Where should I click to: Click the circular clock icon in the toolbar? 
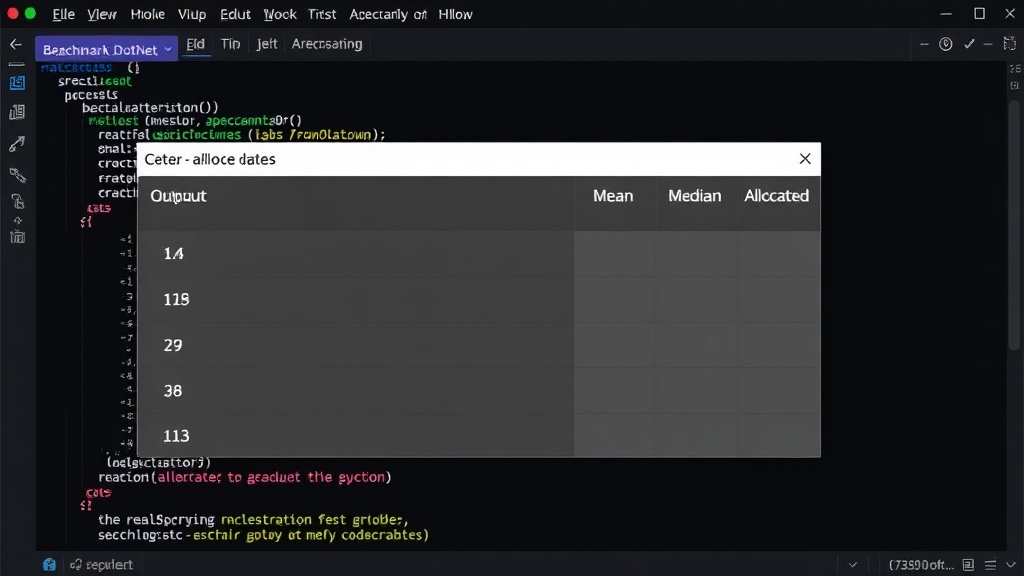pyautogui.click(x=946, y=44)
